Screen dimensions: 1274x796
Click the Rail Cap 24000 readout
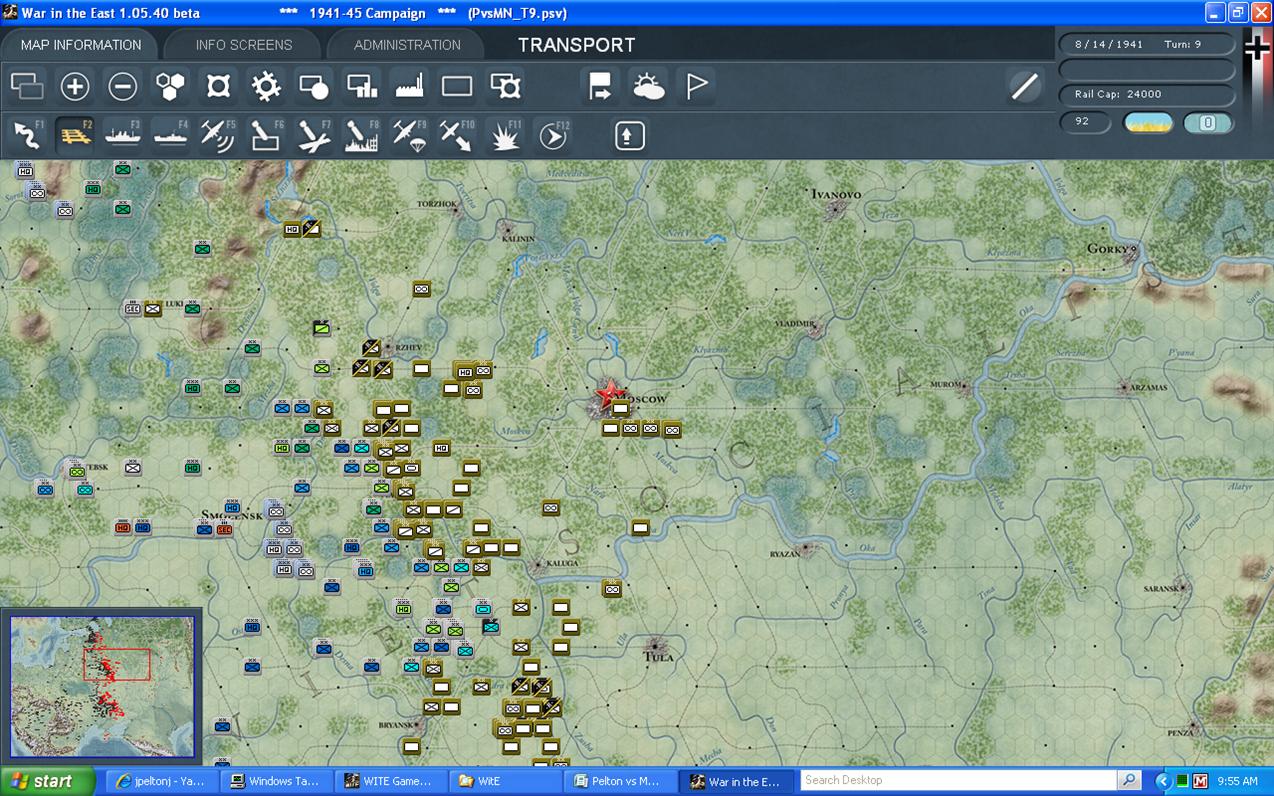click(x=1147, y=94)
